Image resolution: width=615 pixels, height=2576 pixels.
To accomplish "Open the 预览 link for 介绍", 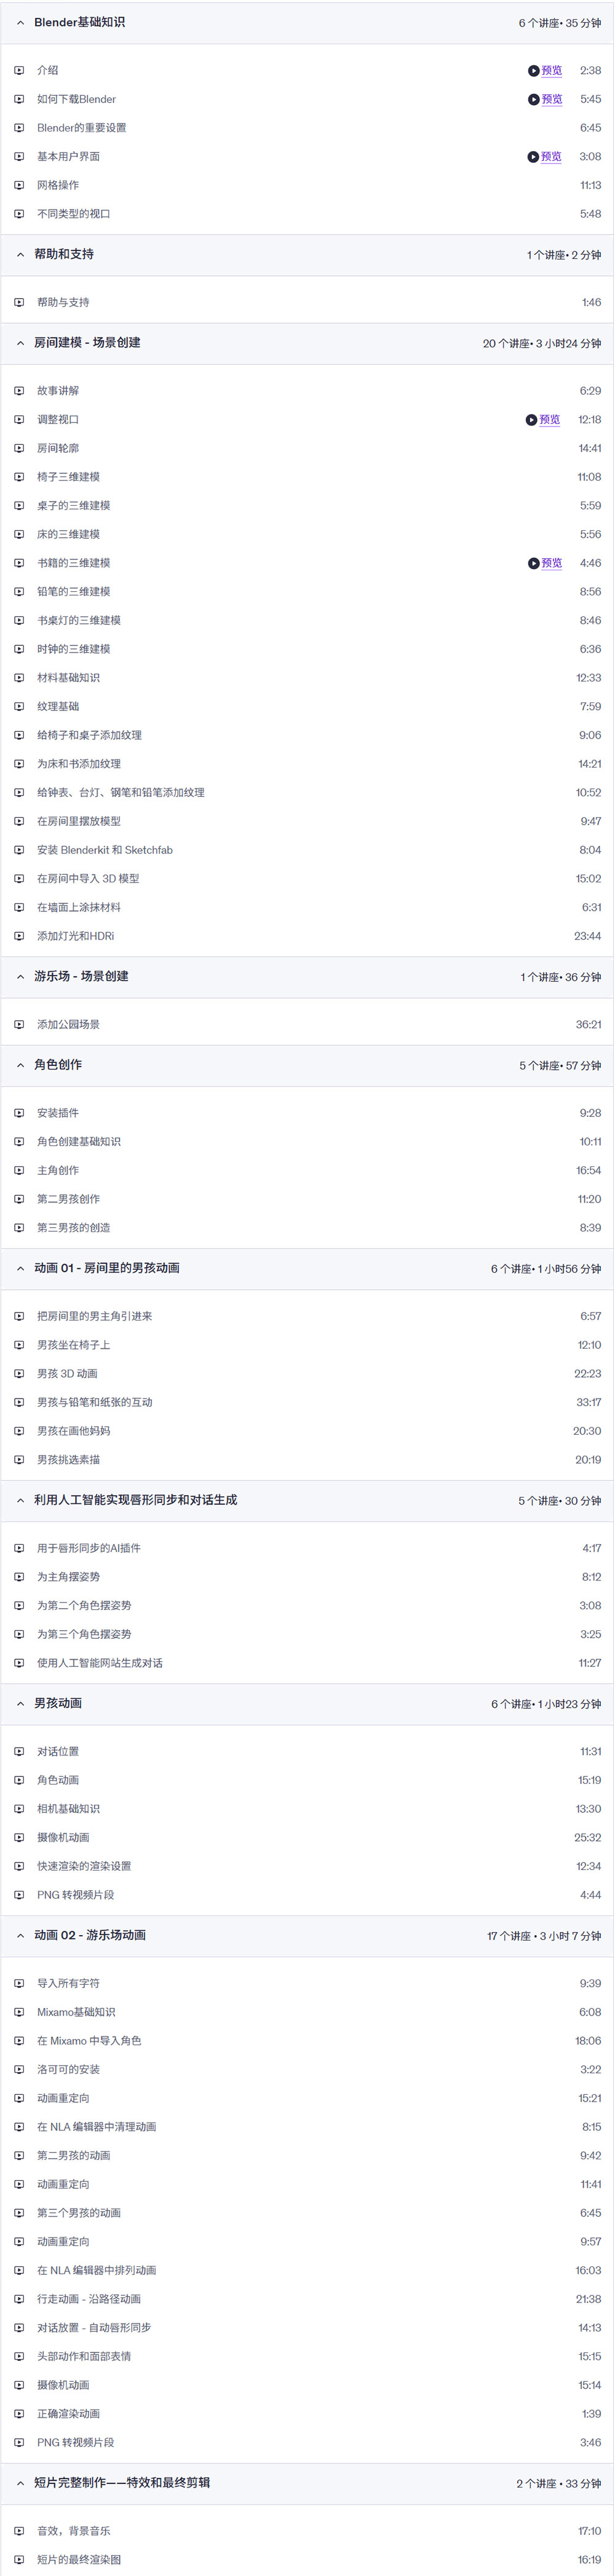I will point(551,71).
